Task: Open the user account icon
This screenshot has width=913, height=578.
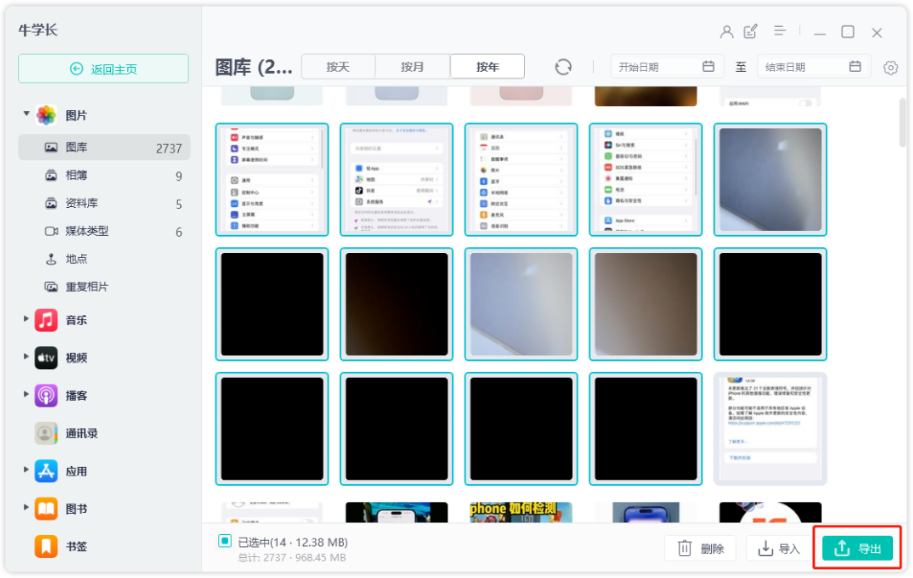Action: tap(726, 32)
